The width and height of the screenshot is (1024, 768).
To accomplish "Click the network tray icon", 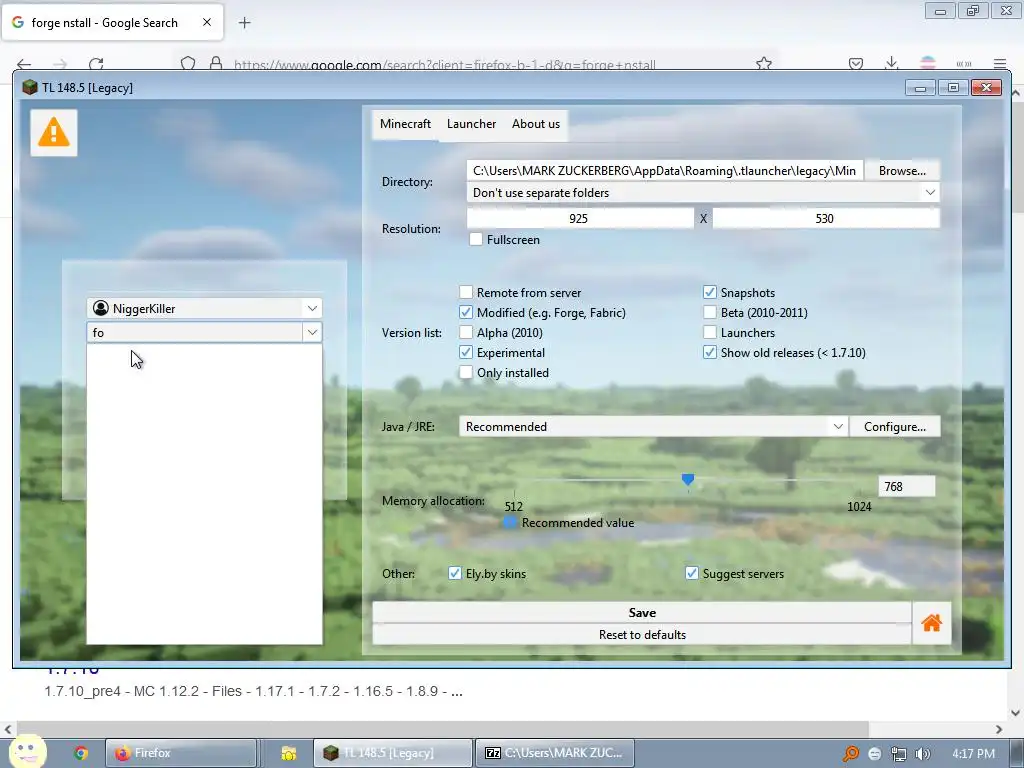I will pyautogui.click(x=899, y=754).
